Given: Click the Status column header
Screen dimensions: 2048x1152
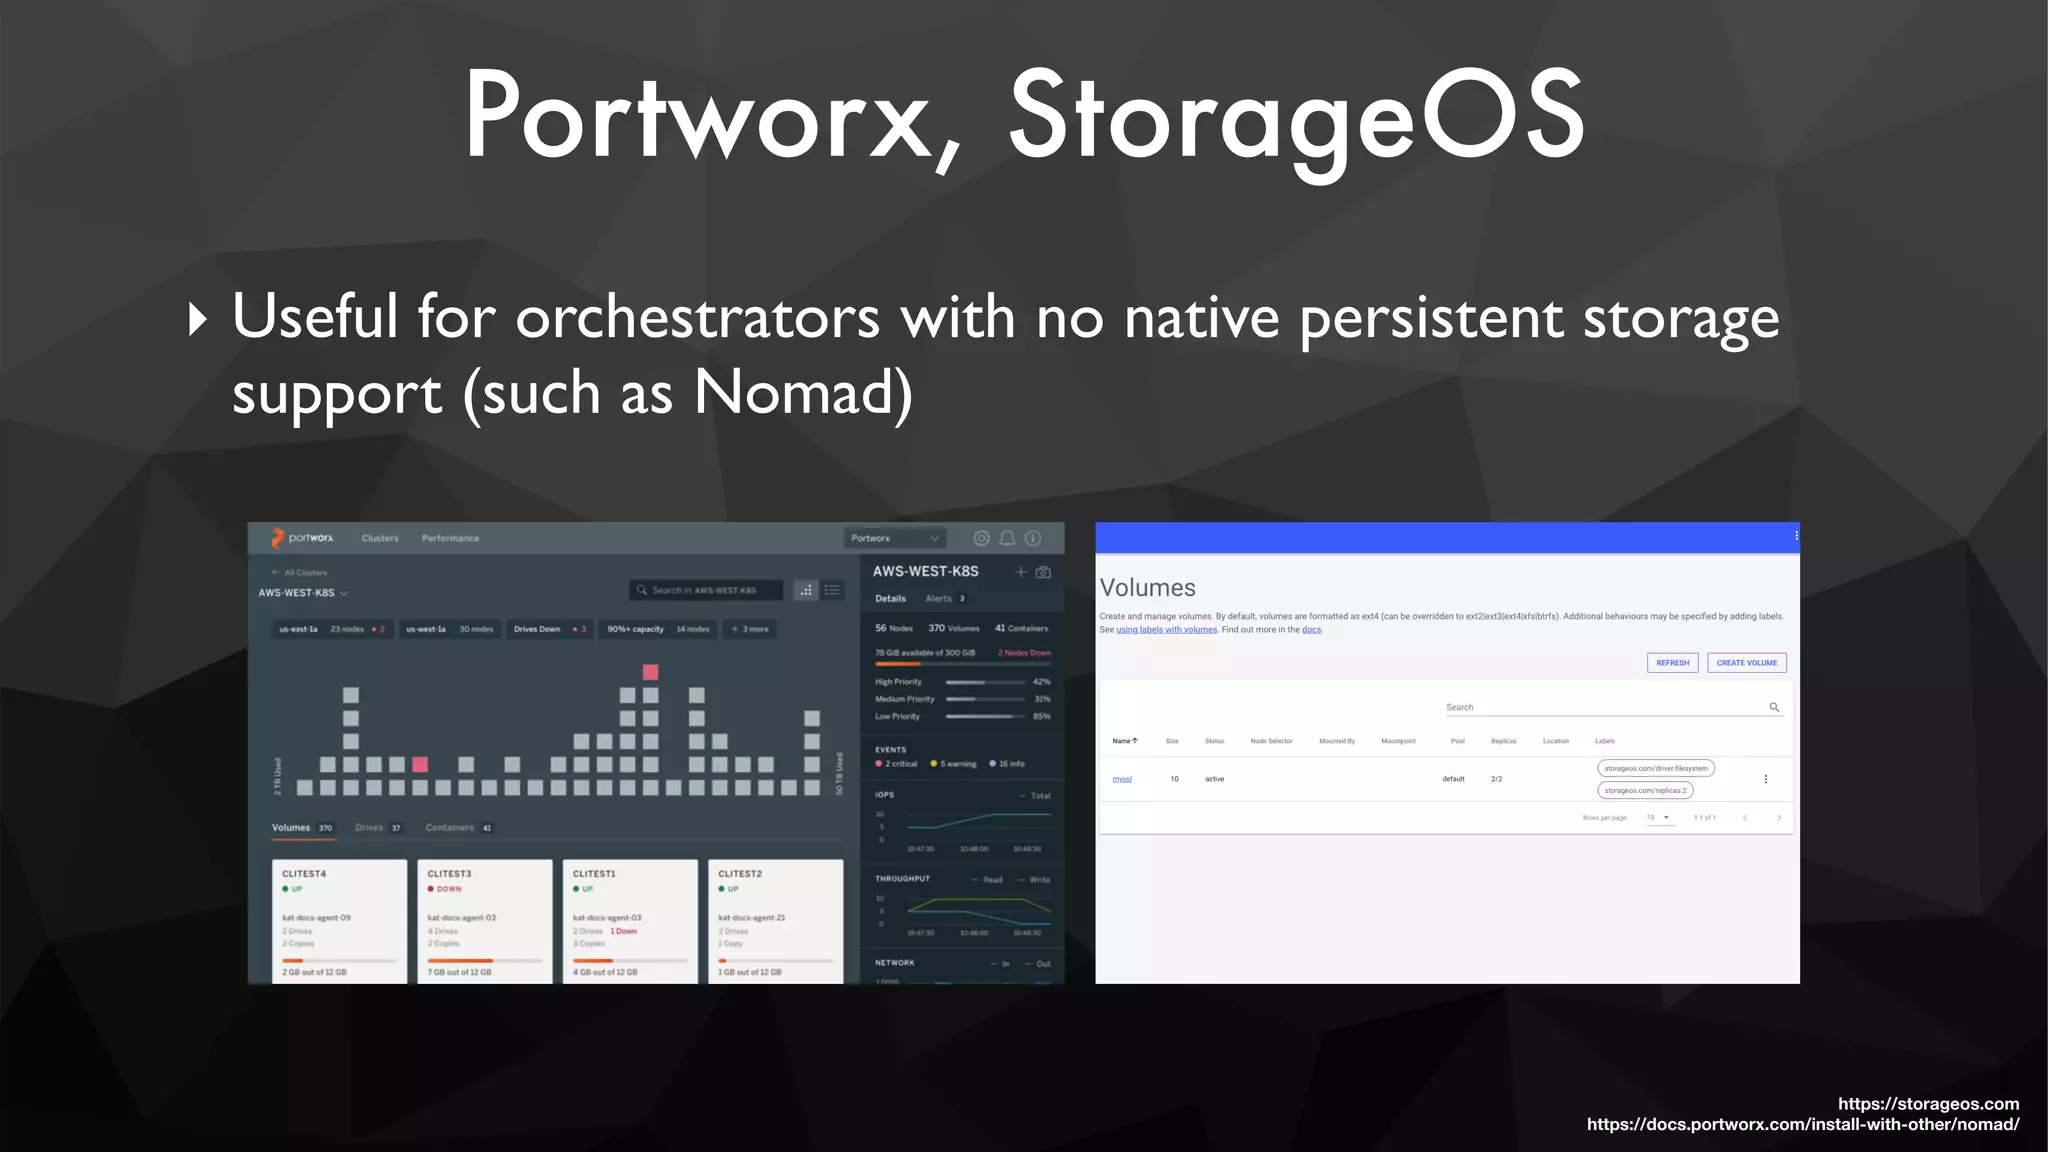Looking at the screenshot, I should tap(1214, 741).
